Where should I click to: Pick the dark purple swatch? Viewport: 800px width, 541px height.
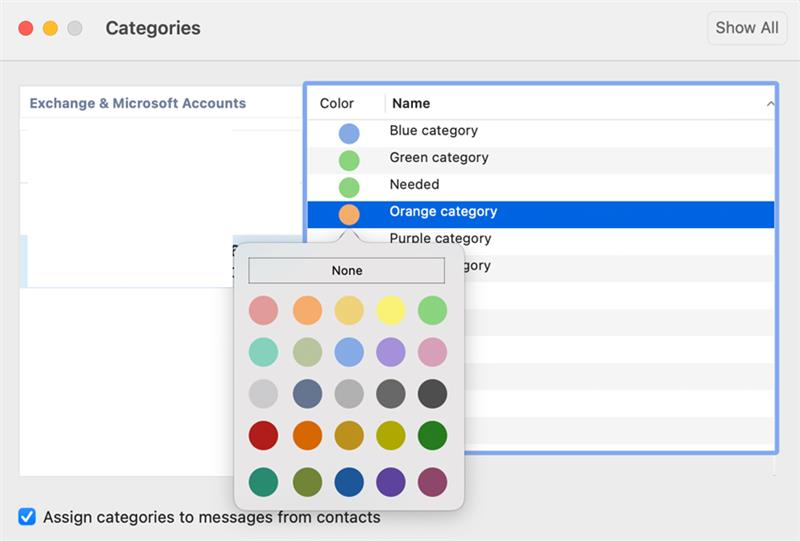tap(391, 482)
